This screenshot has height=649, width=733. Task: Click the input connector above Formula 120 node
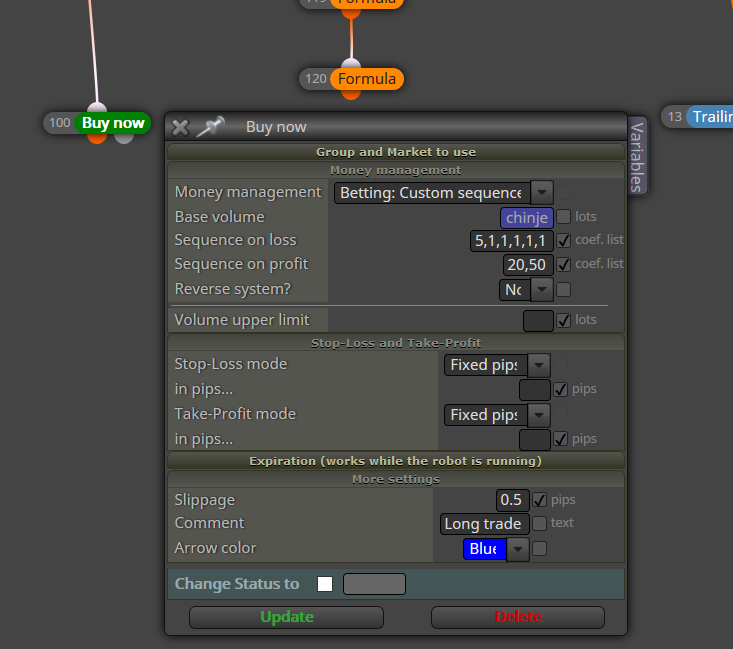[x=351, y=64]
